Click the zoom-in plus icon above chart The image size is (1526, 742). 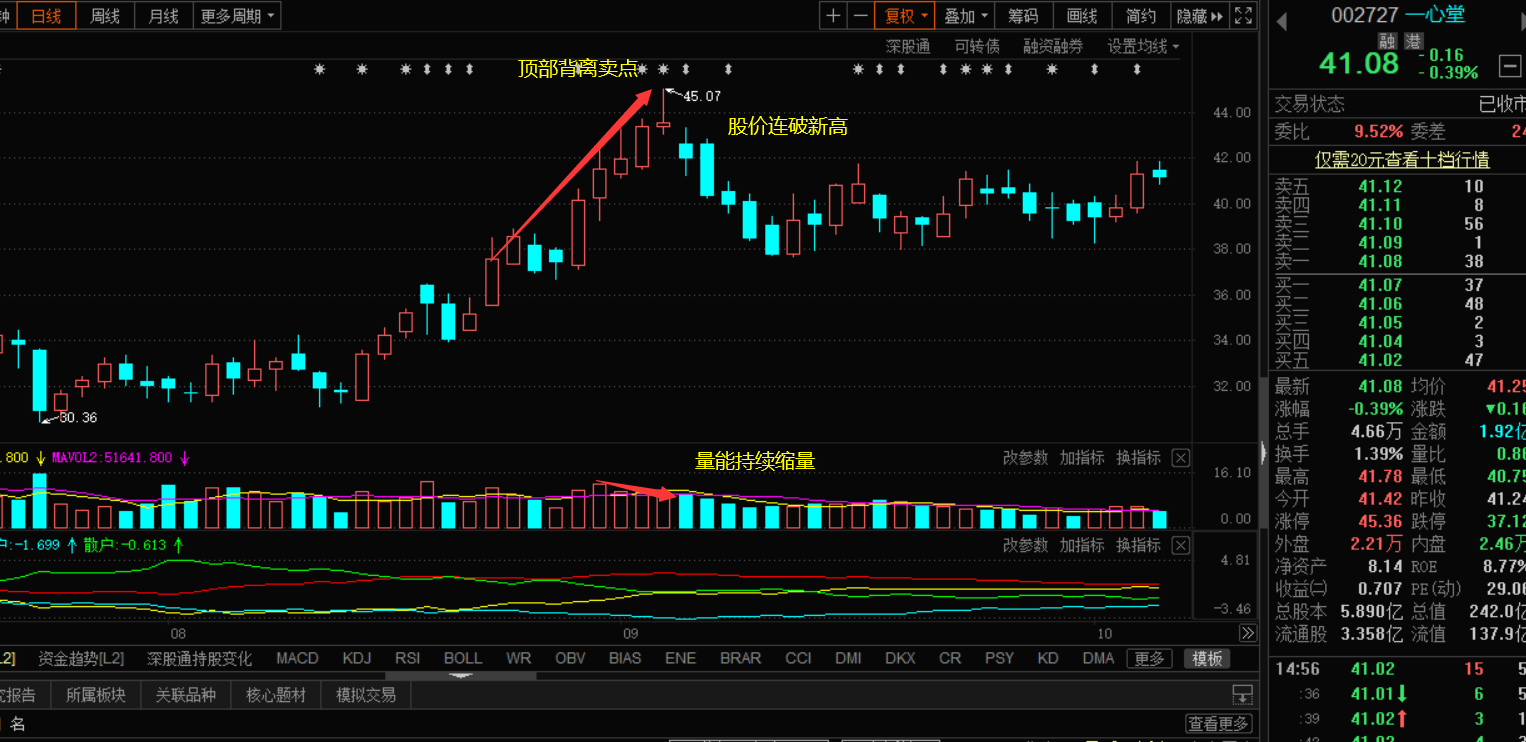(x=833, y=16)
